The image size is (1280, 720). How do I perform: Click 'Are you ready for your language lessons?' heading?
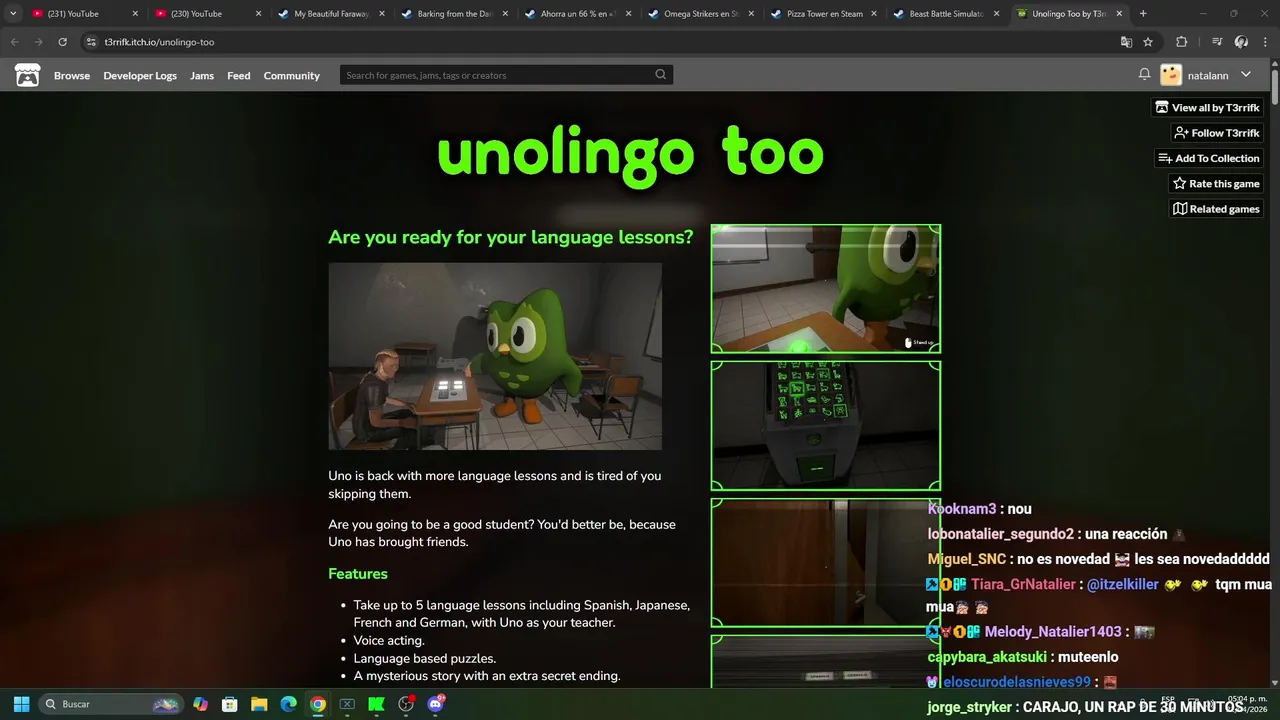tap(511, 237)
